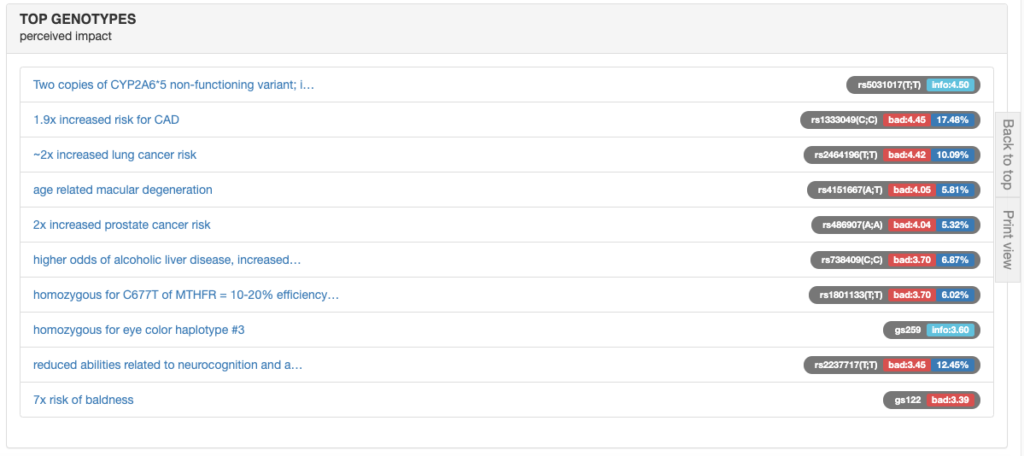Open reduced abilities related to neurocognition link
This screenshot has height=456, width=1024.
pos(167,365)
